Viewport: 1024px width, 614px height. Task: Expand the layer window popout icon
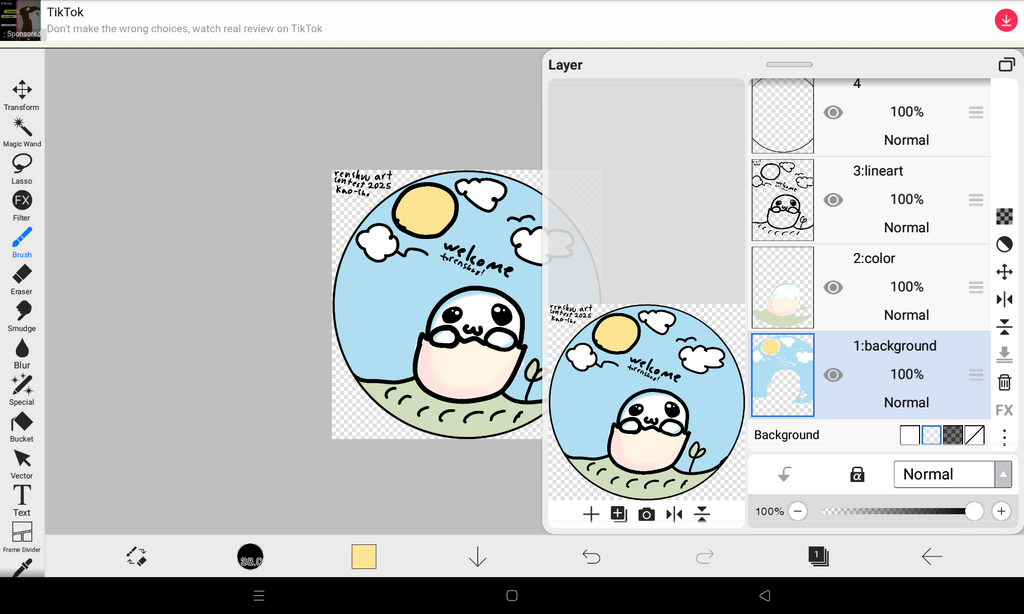click(x=1006, y=65)
